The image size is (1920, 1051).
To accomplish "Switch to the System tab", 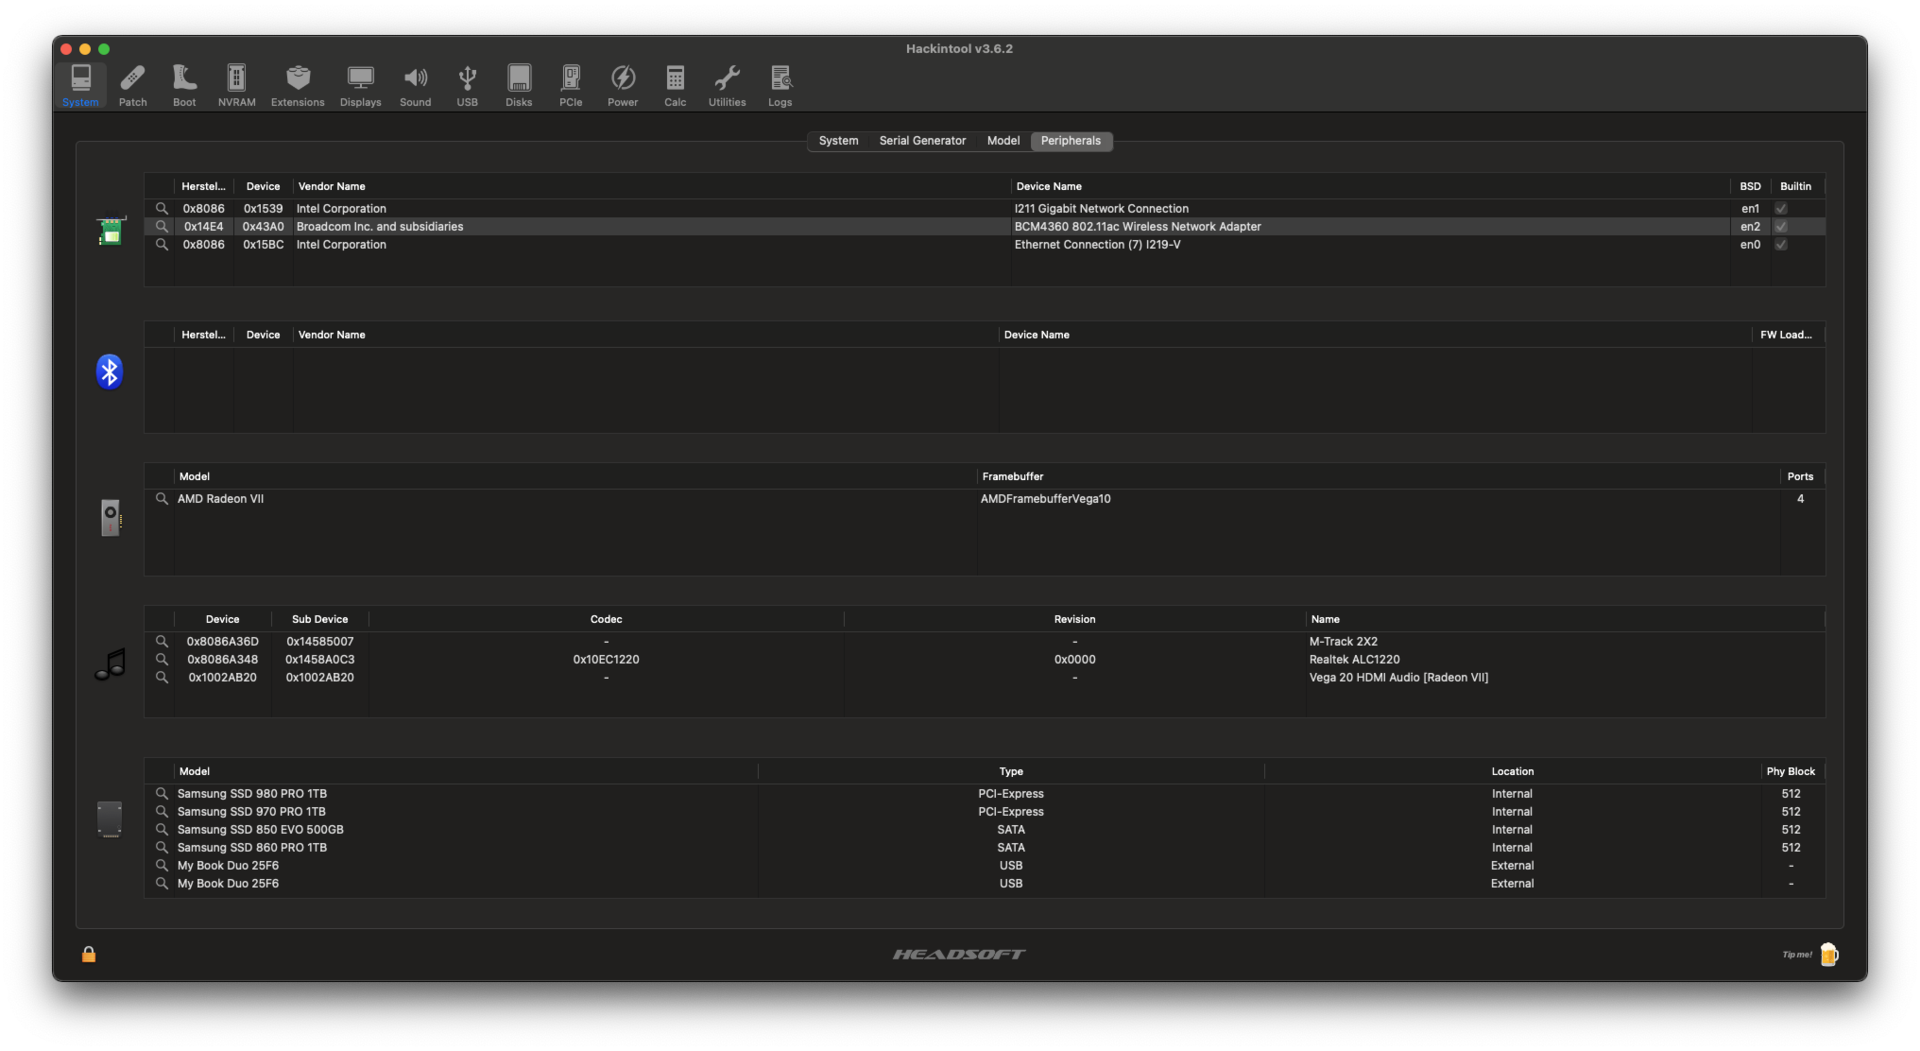I will point(838,141).
